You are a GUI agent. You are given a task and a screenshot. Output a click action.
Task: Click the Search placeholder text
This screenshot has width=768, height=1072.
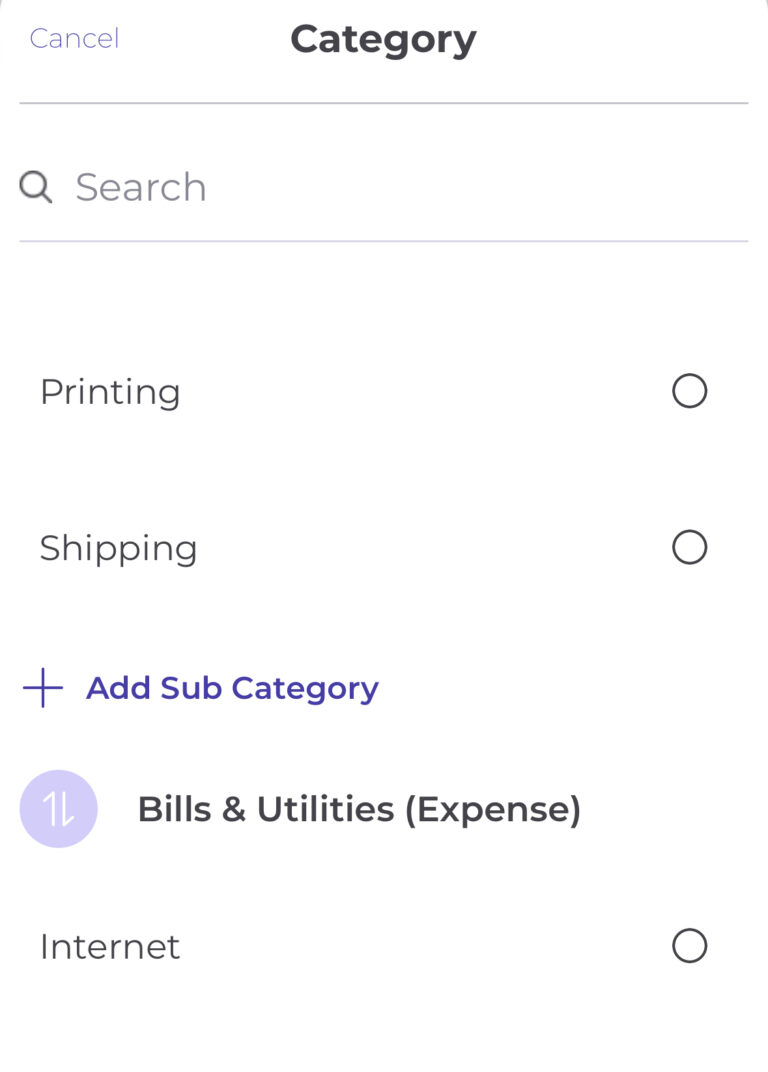click(x=141, y=187)
